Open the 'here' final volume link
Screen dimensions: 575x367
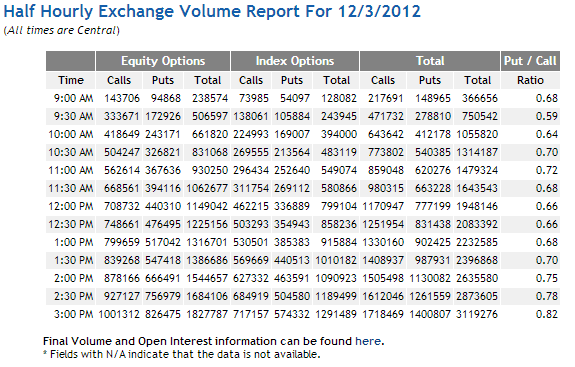tap(368, 341)
